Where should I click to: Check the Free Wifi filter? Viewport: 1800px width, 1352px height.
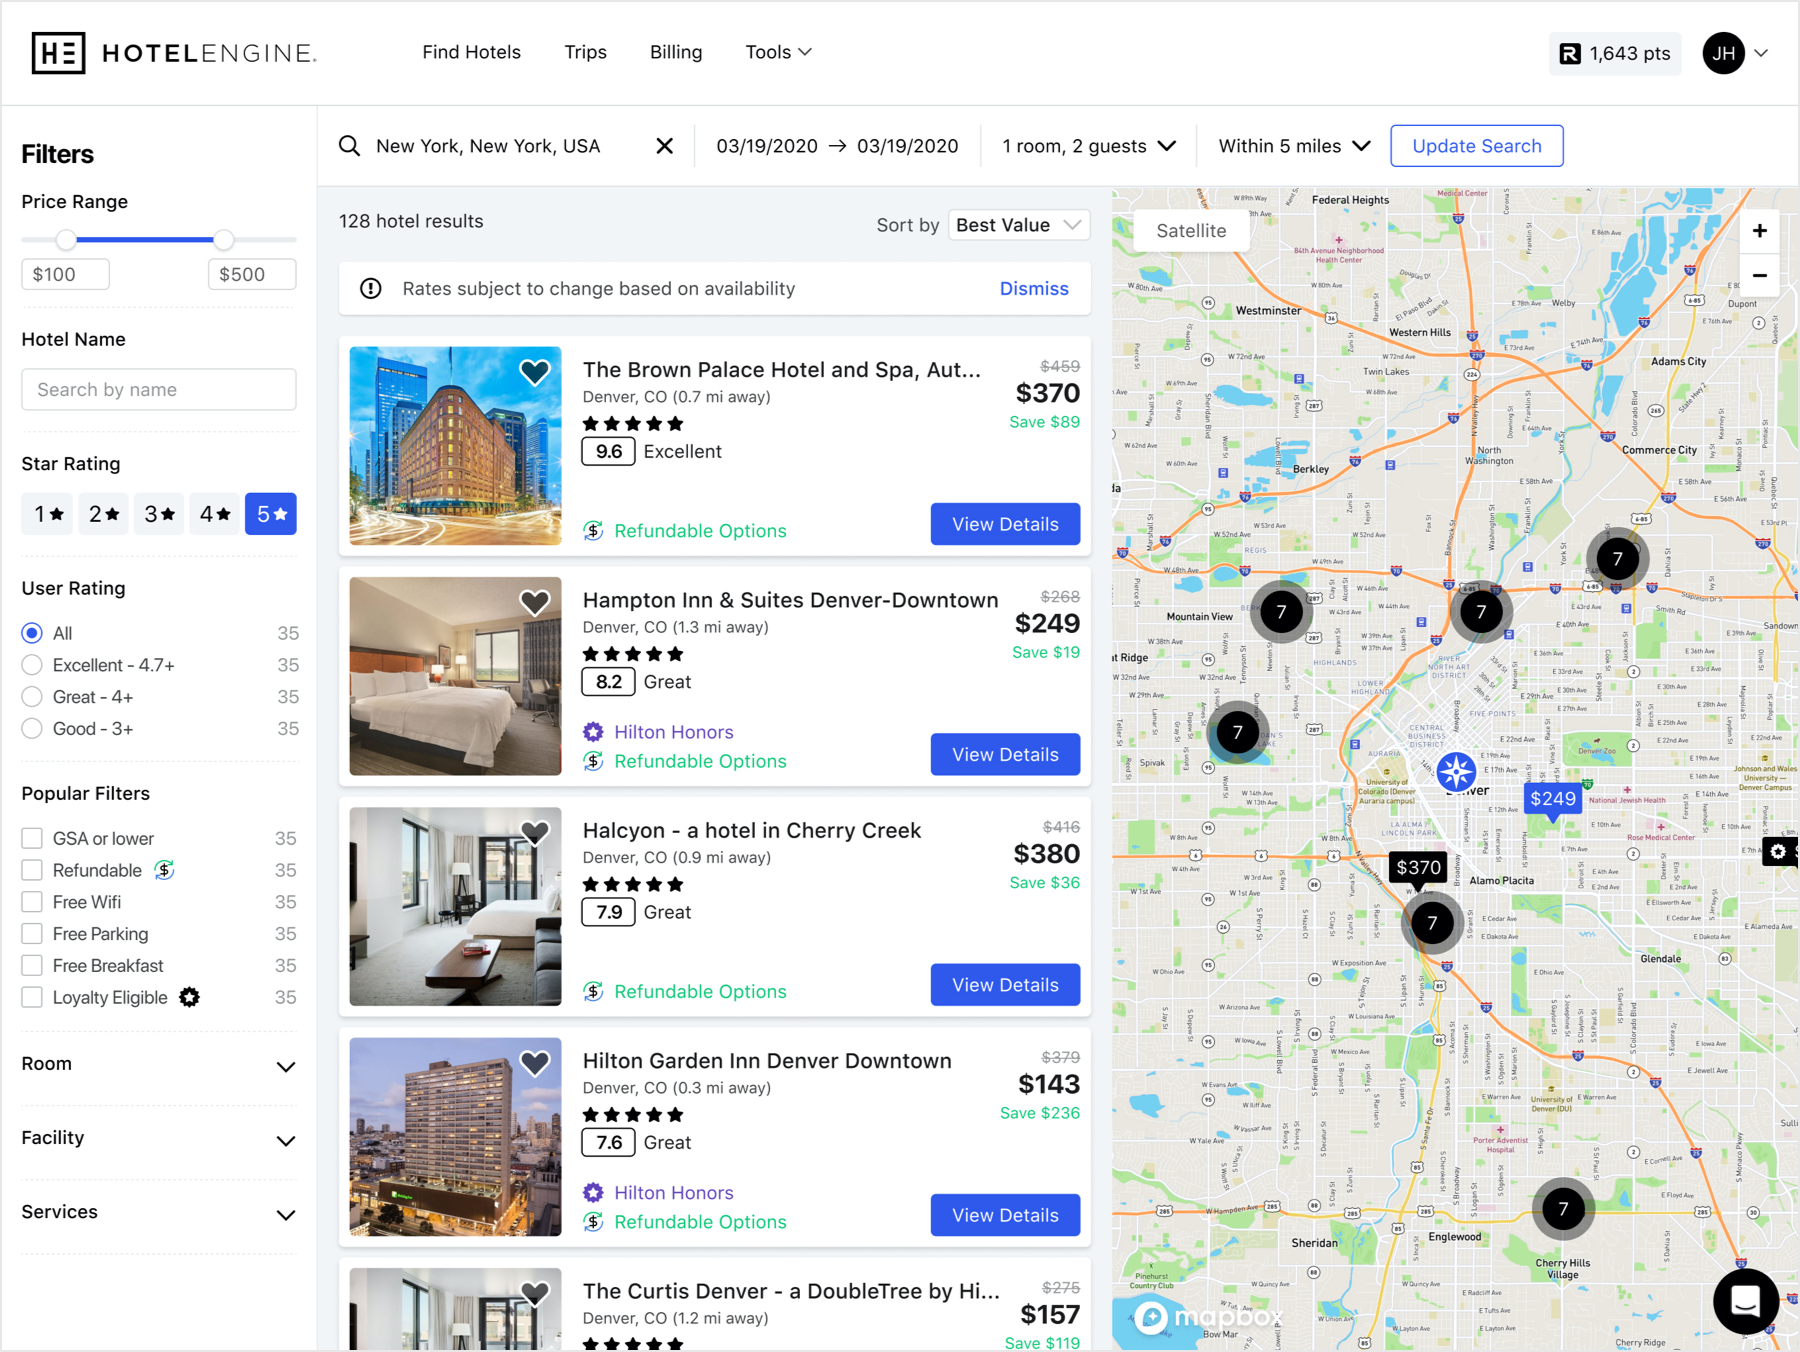33,902
